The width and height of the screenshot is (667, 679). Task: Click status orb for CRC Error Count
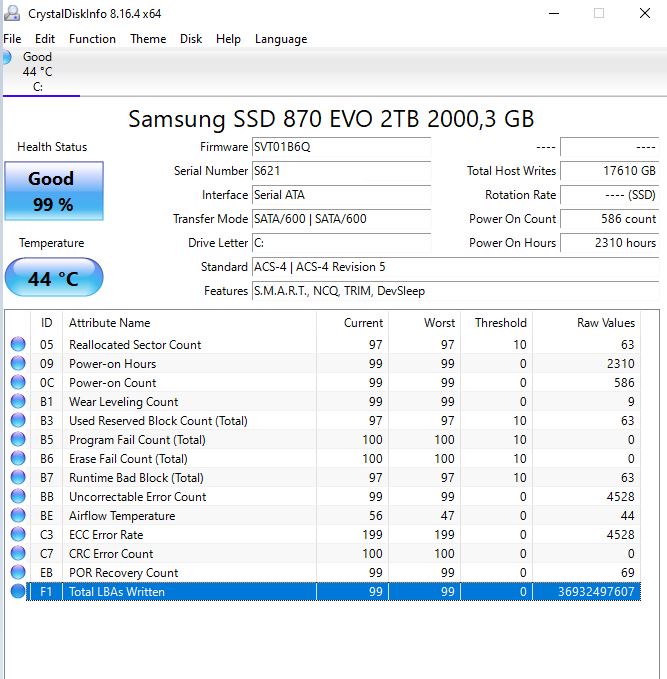coord(18,553)
